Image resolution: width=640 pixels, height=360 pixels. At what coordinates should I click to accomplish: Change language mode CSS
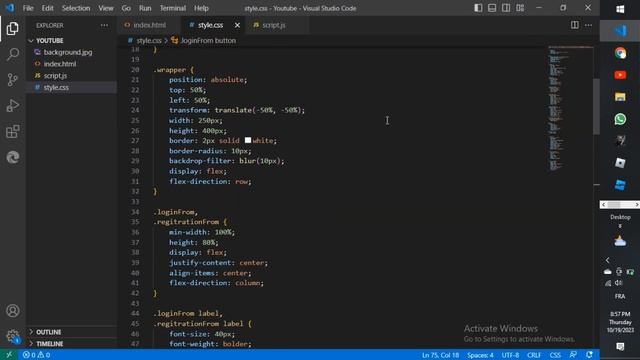[555, 355]
